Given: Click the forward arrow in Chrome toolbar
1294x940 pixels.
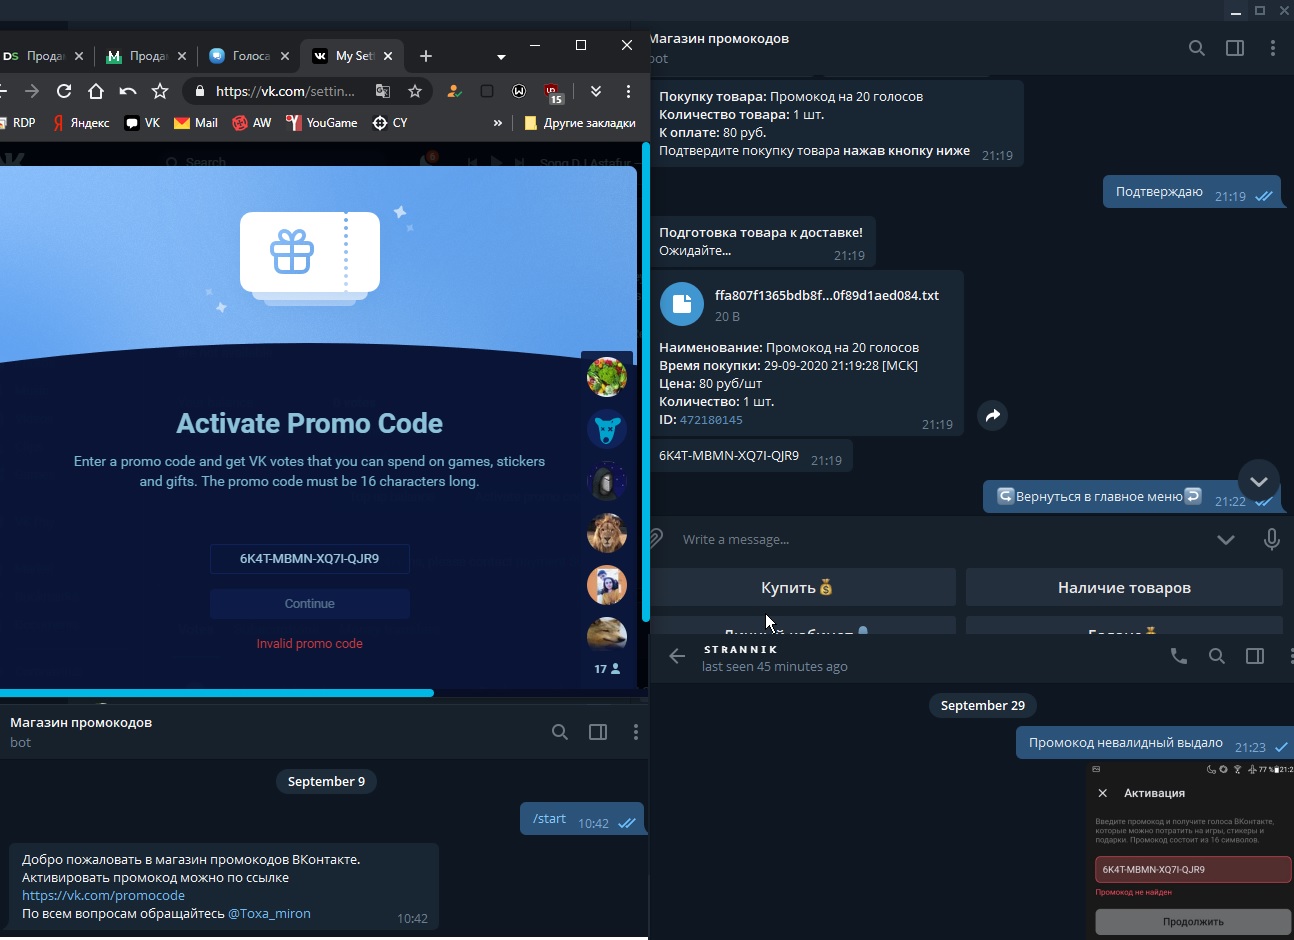Looking at the screenshot, I should 32,91.
